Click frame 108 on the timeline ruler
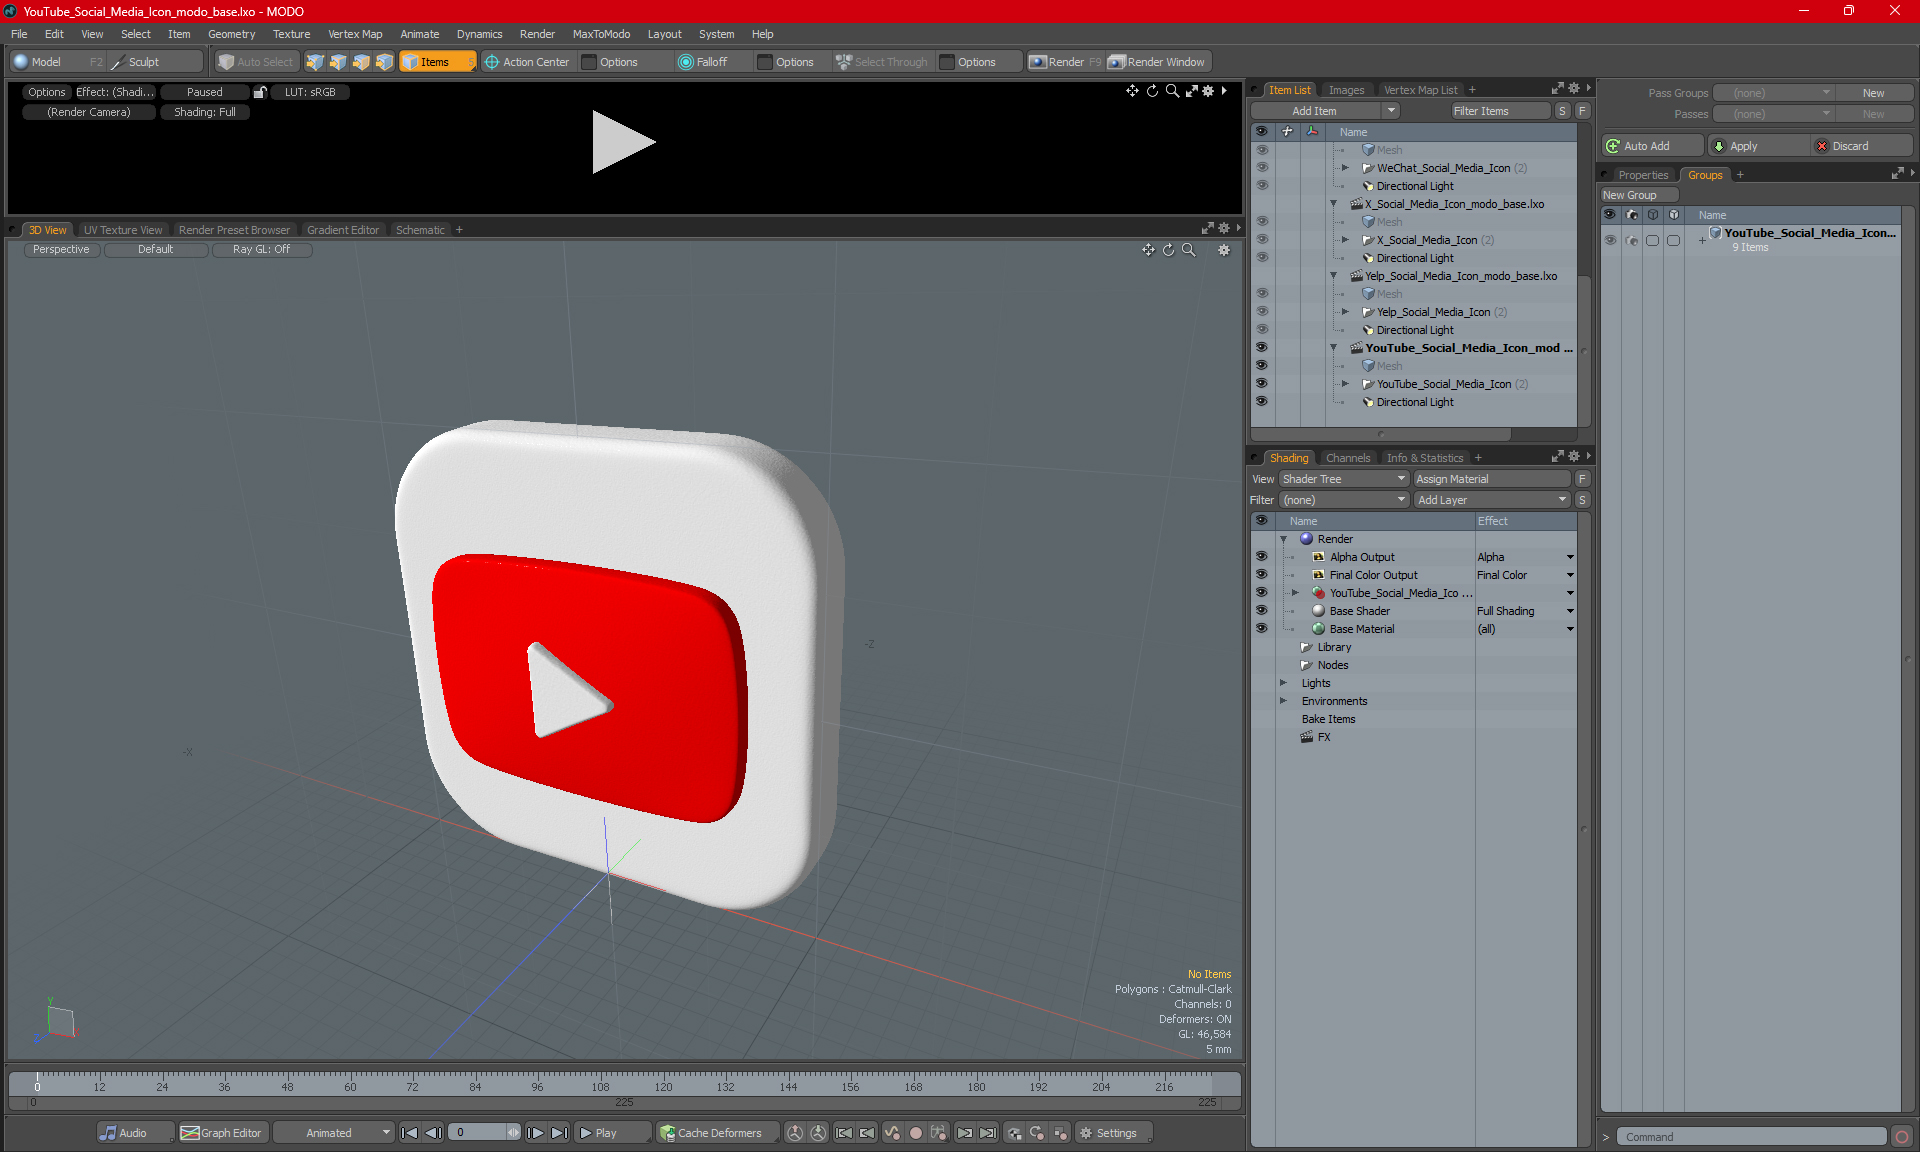 pos(600,1087)
